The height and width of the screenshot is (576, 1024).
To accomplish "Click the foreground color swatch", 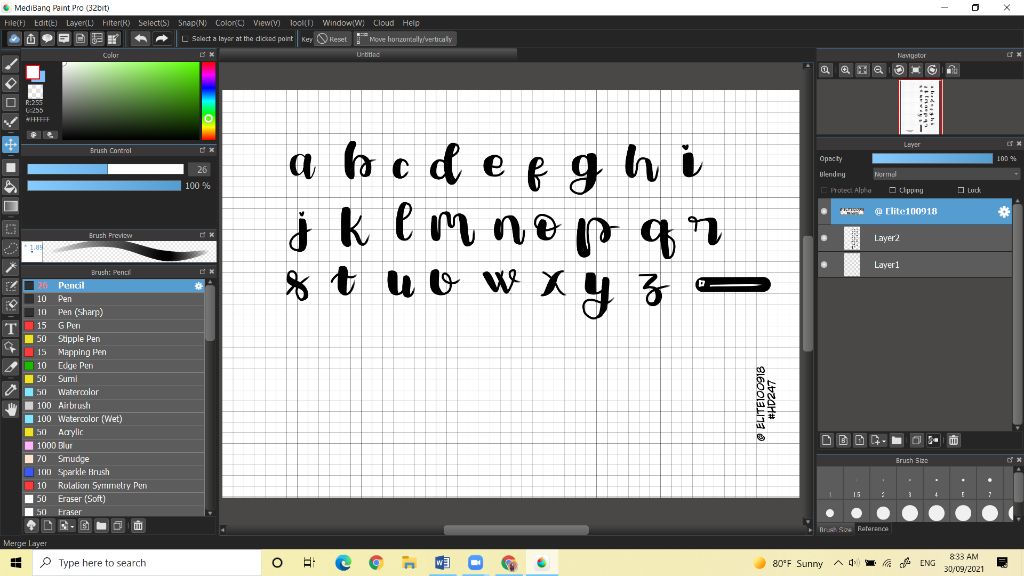I will click(x=33, y=72).
